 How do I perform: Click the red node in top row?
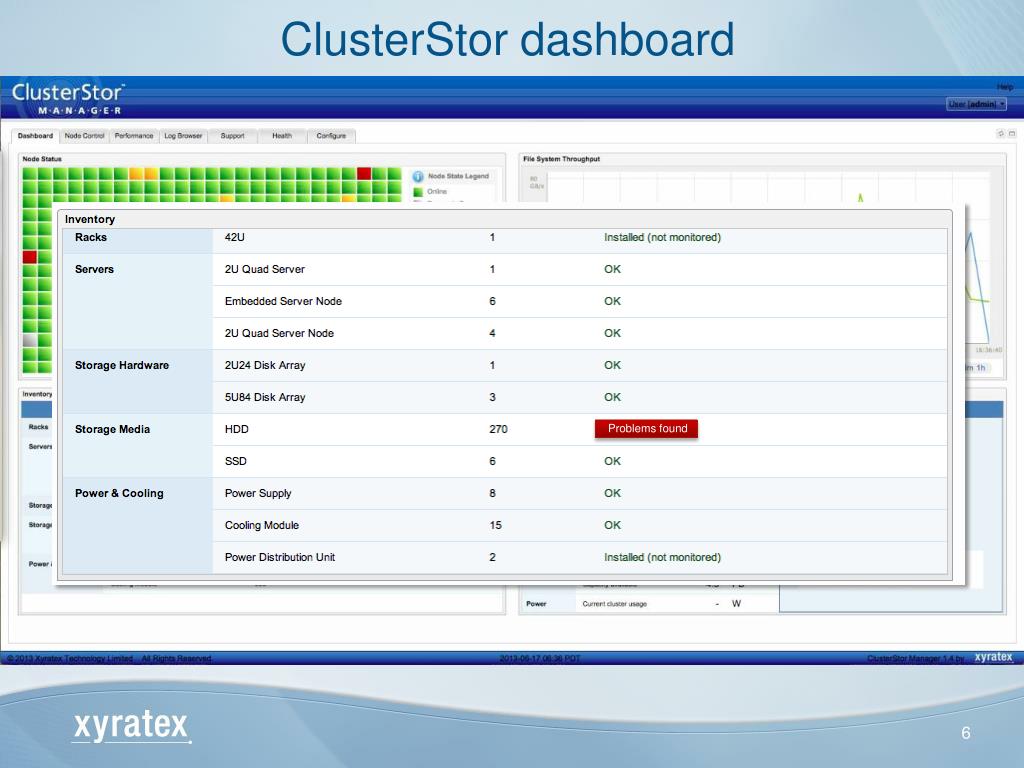pos(364,174)
